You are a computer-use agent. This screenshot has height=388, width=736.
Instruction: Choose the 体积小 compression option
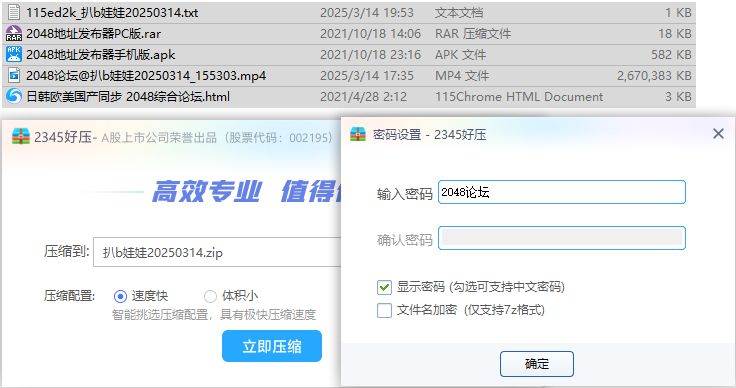210,296
